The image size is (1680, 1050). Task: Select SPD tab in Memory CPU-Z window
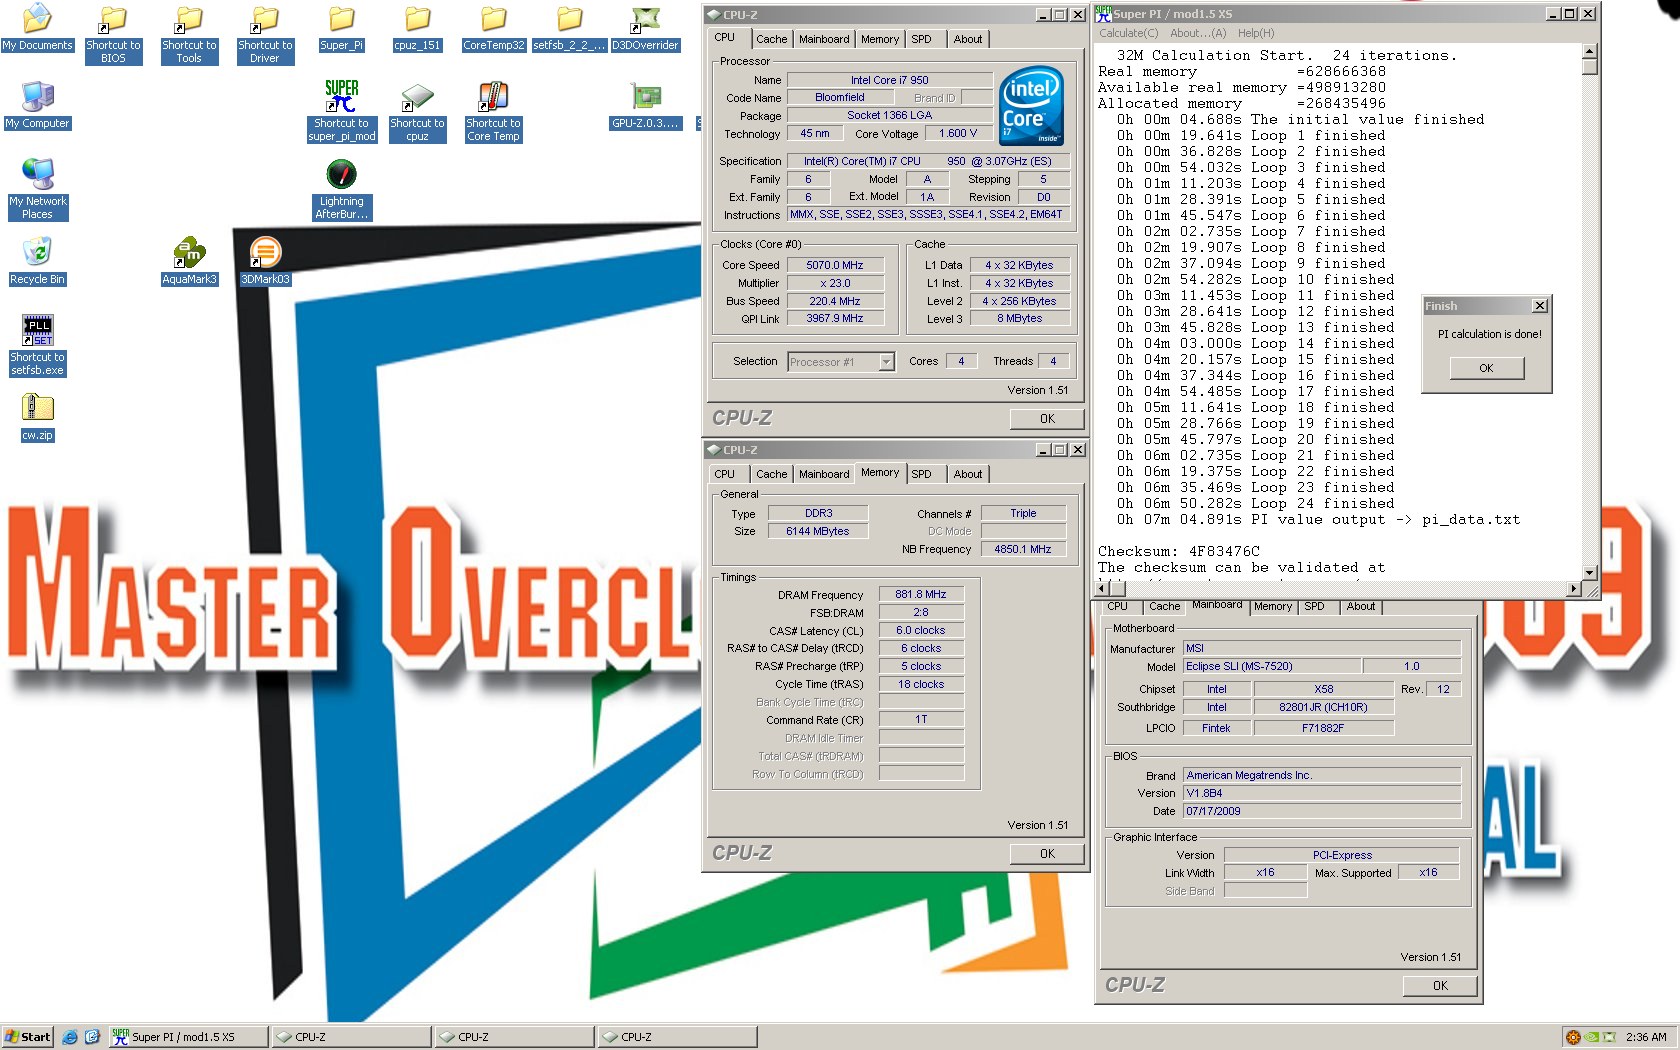tap(921, 474)
